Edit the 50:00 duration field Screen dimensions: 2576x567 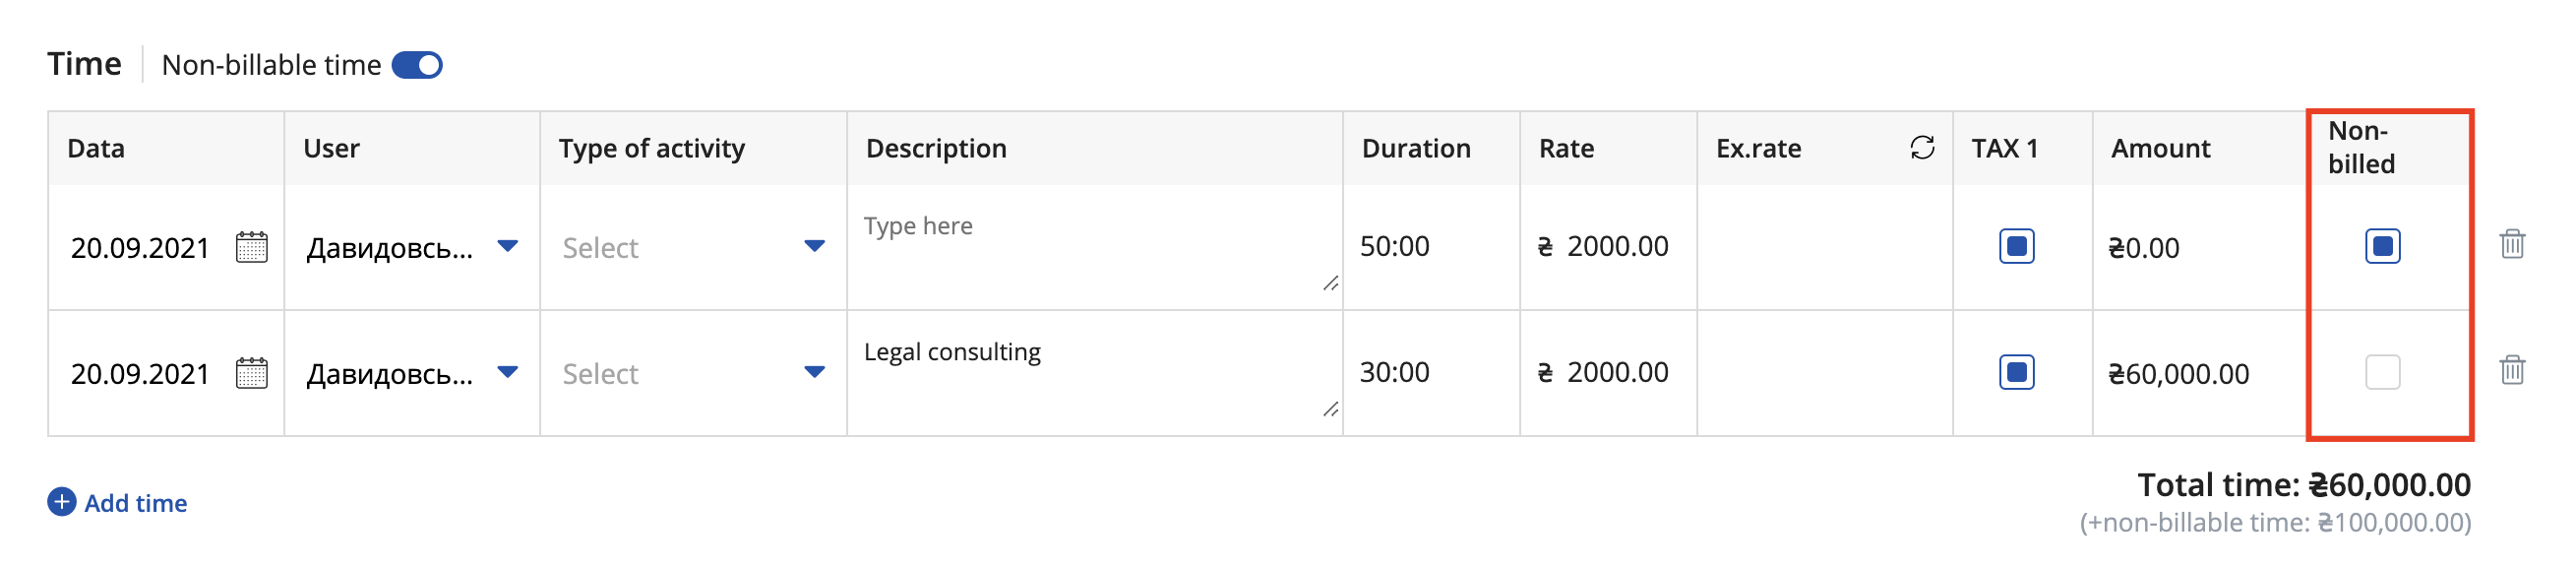pos(1430,246)
